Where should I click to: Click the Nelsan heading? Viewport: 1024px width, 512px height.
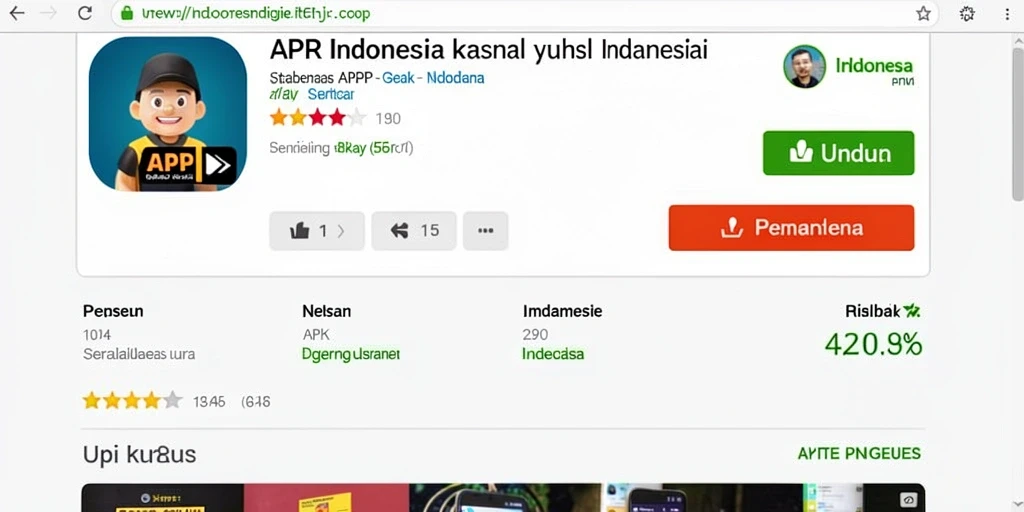(327, 311)
